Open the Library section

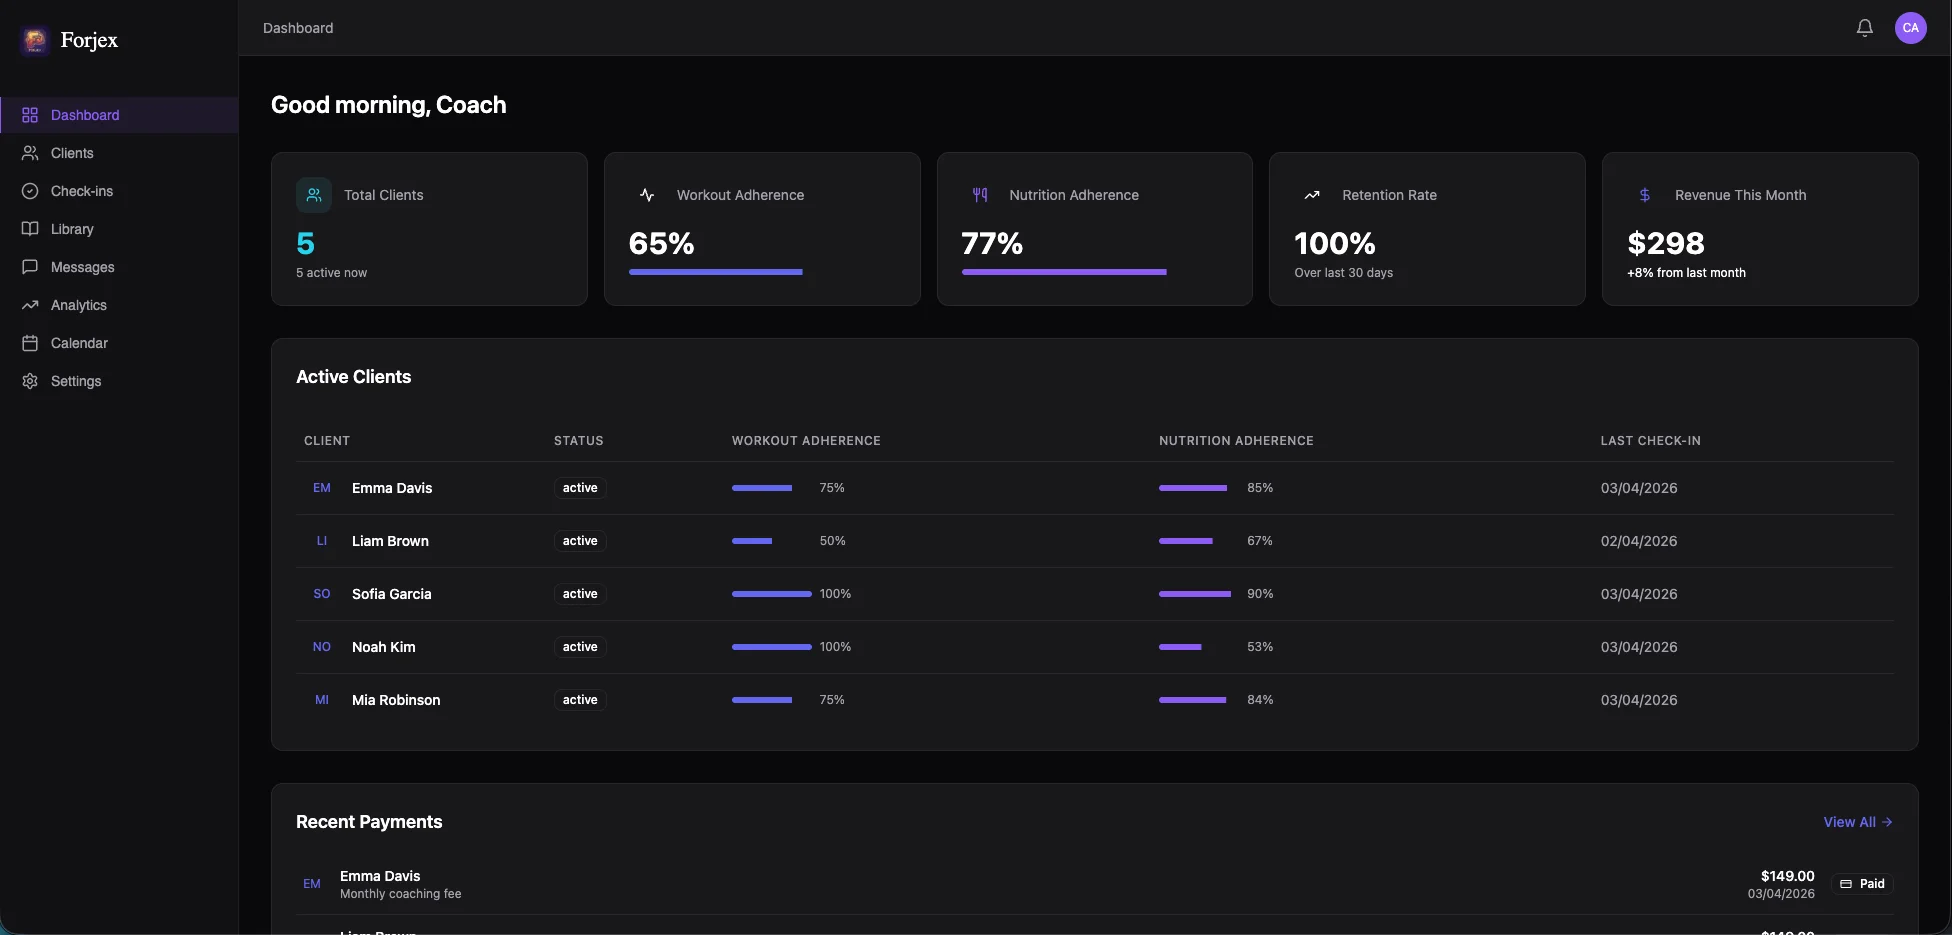(72, 229)
